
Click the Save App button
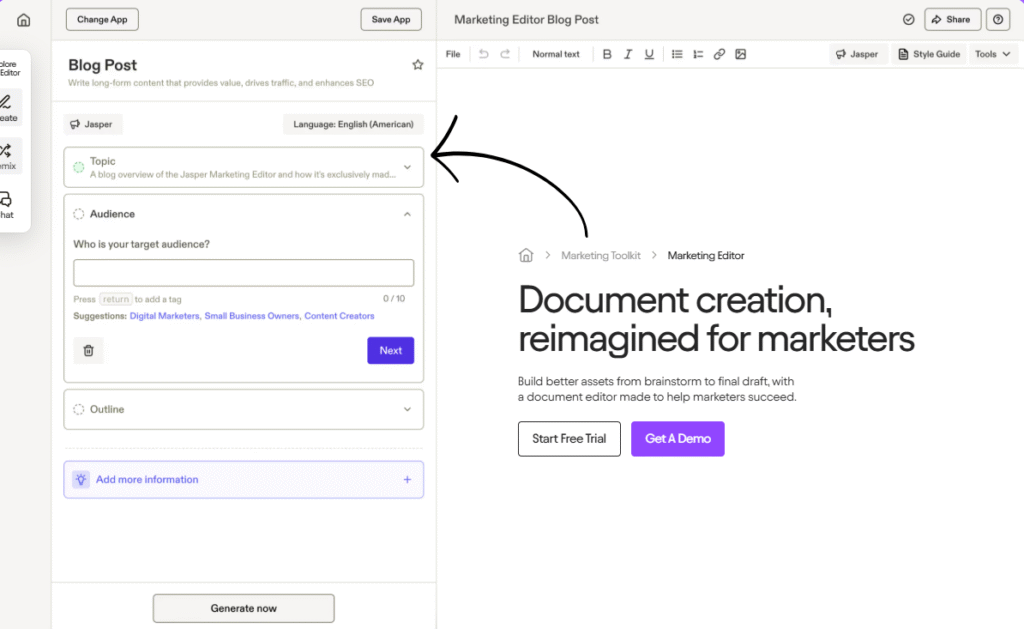click(391, 20)
